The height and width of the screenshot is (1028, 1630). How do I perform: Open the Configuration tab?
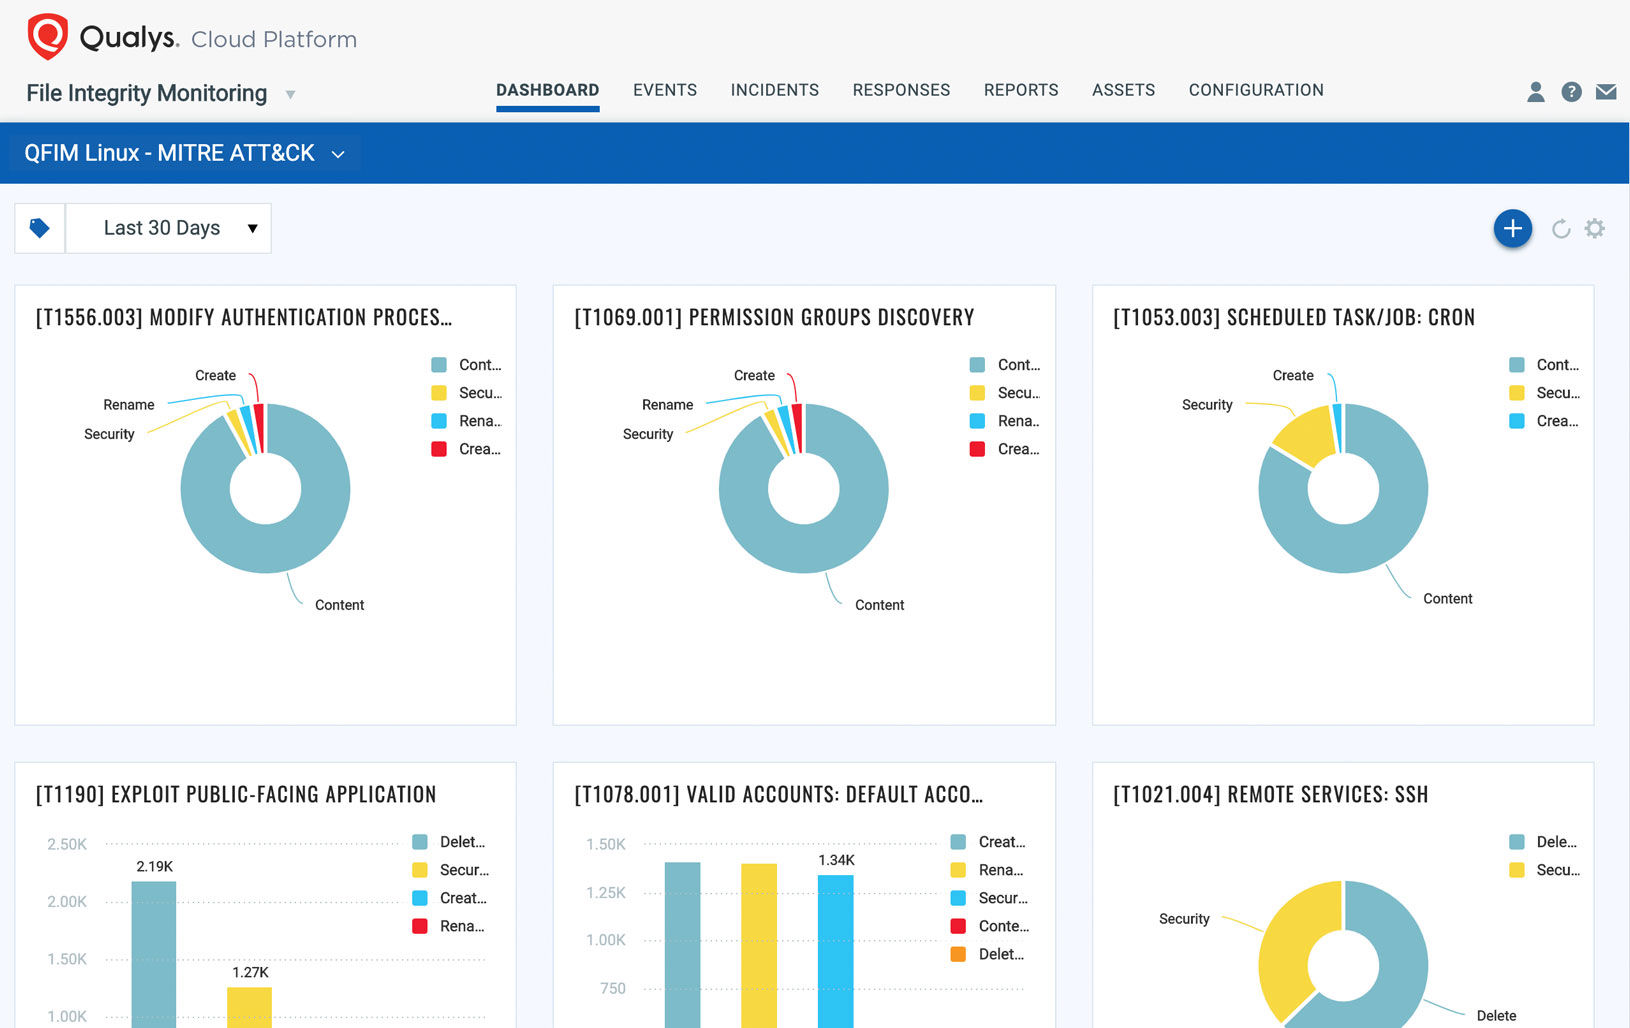tap(1255, 90)
